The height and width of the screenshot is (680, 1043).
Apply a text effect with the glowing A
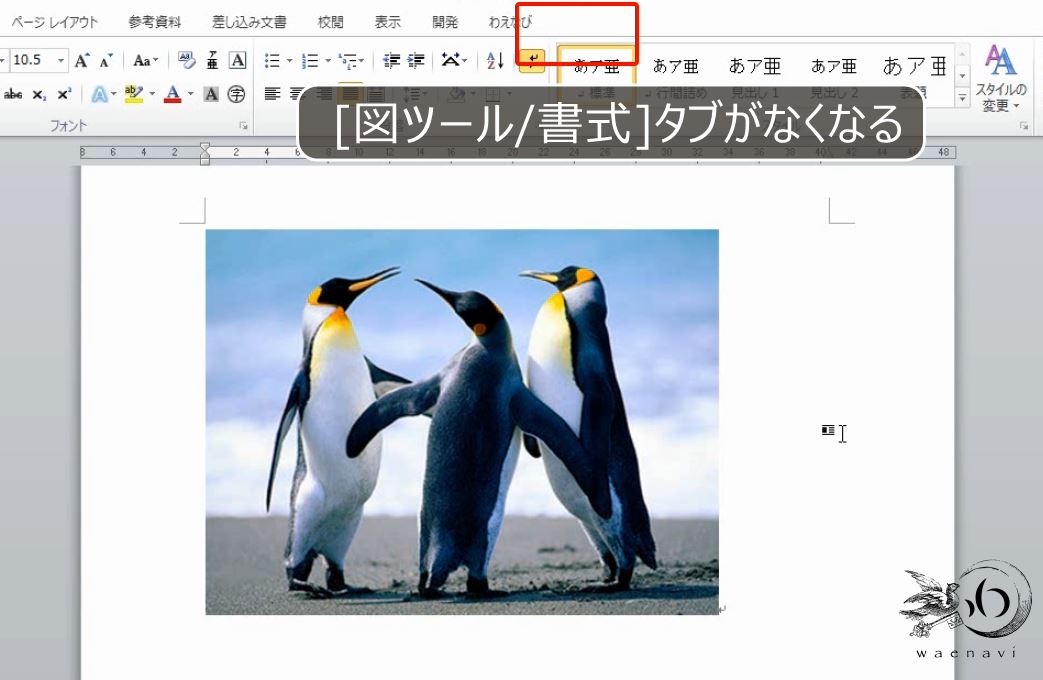(99, 94)
